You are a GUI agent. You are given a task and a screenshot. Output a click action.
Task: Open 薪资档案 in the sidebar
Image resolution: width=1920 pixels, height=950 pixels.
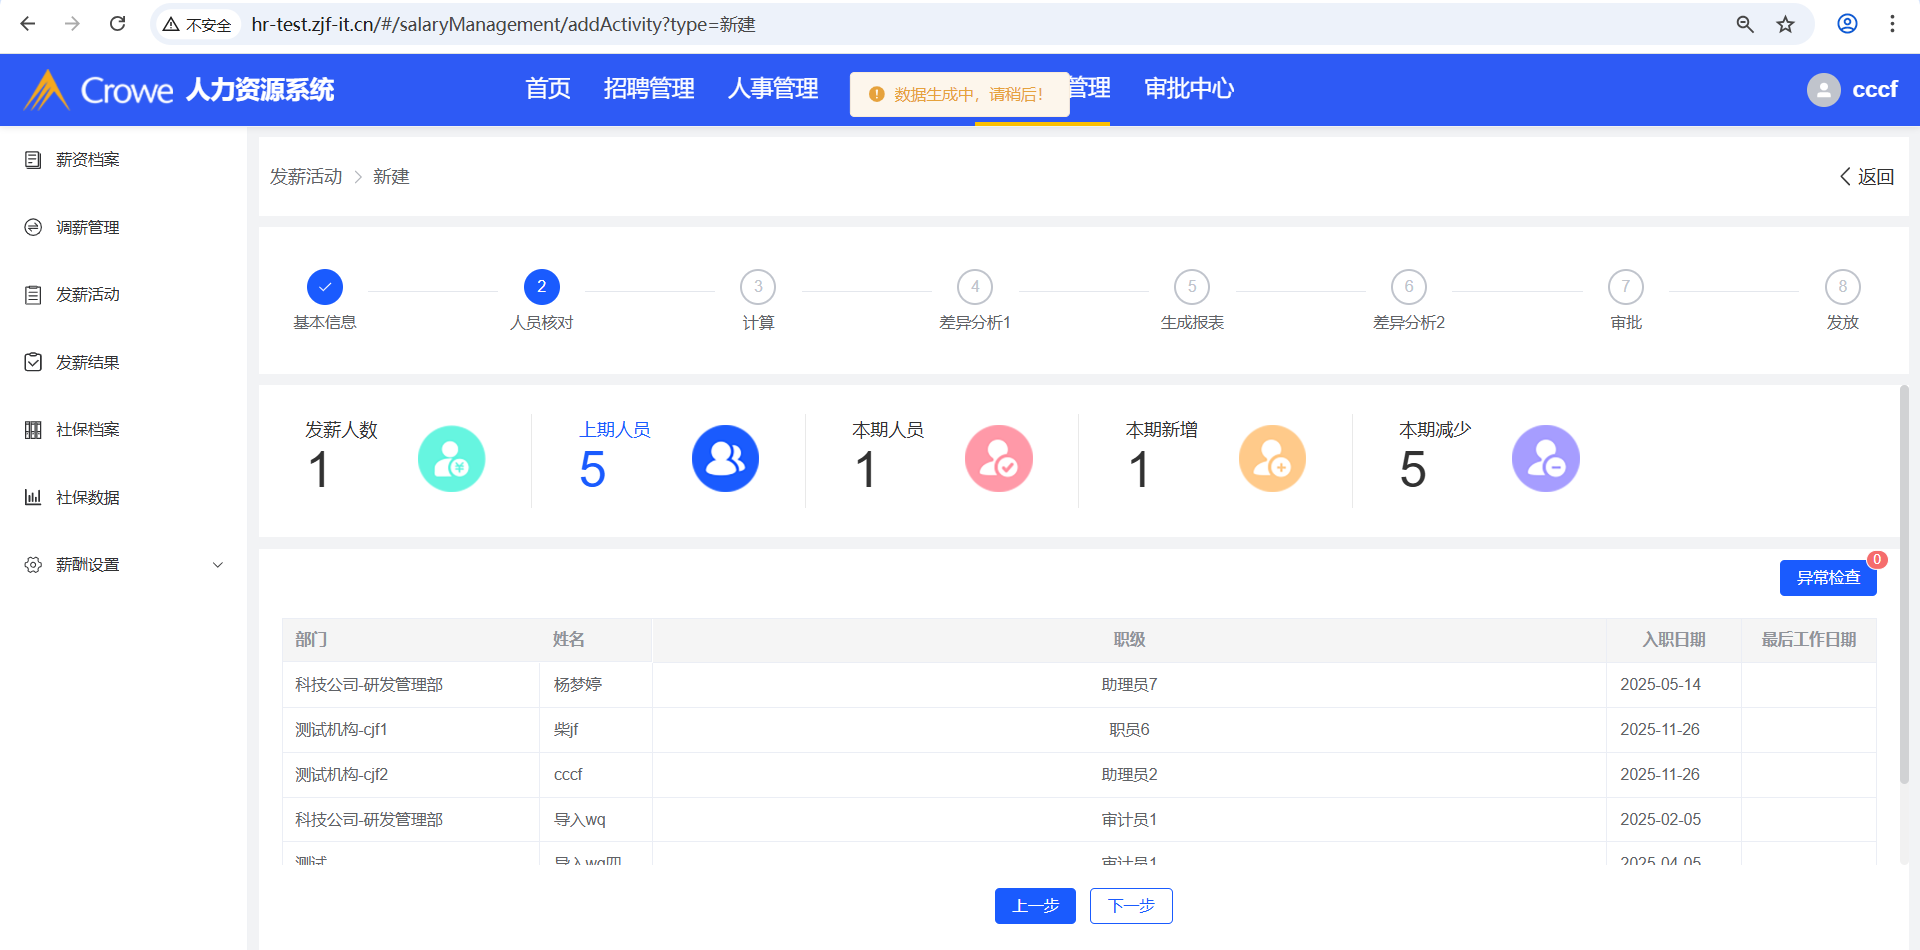tap(88, 160)
